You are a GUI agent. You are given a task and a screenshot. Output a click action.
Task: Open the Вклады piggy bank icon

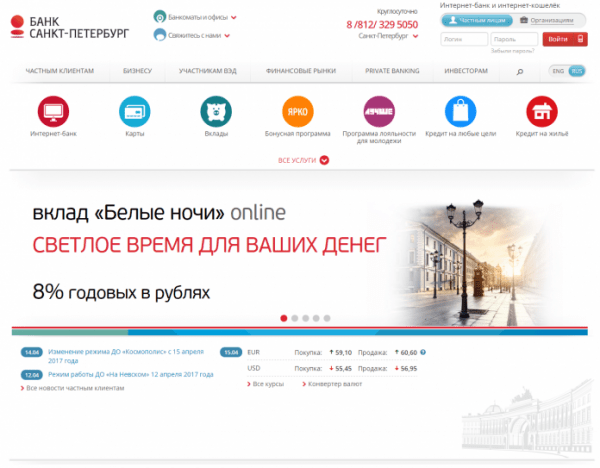[x=216, y=111]
